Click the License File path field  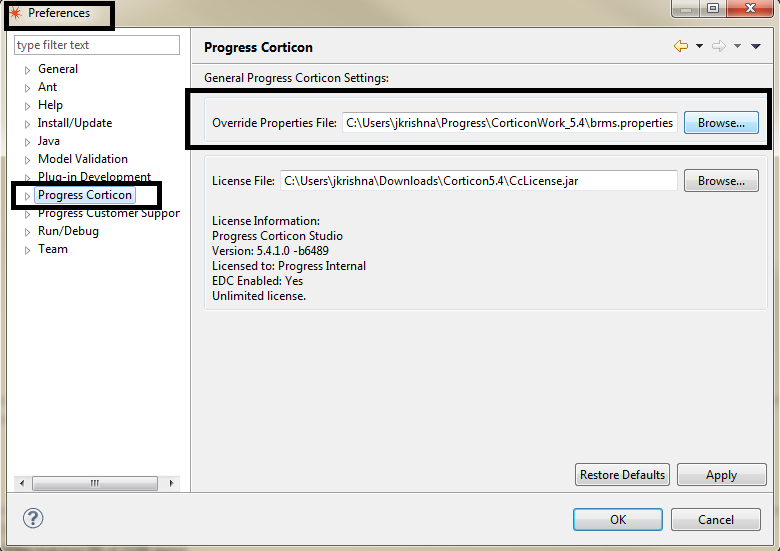(479, 181)
